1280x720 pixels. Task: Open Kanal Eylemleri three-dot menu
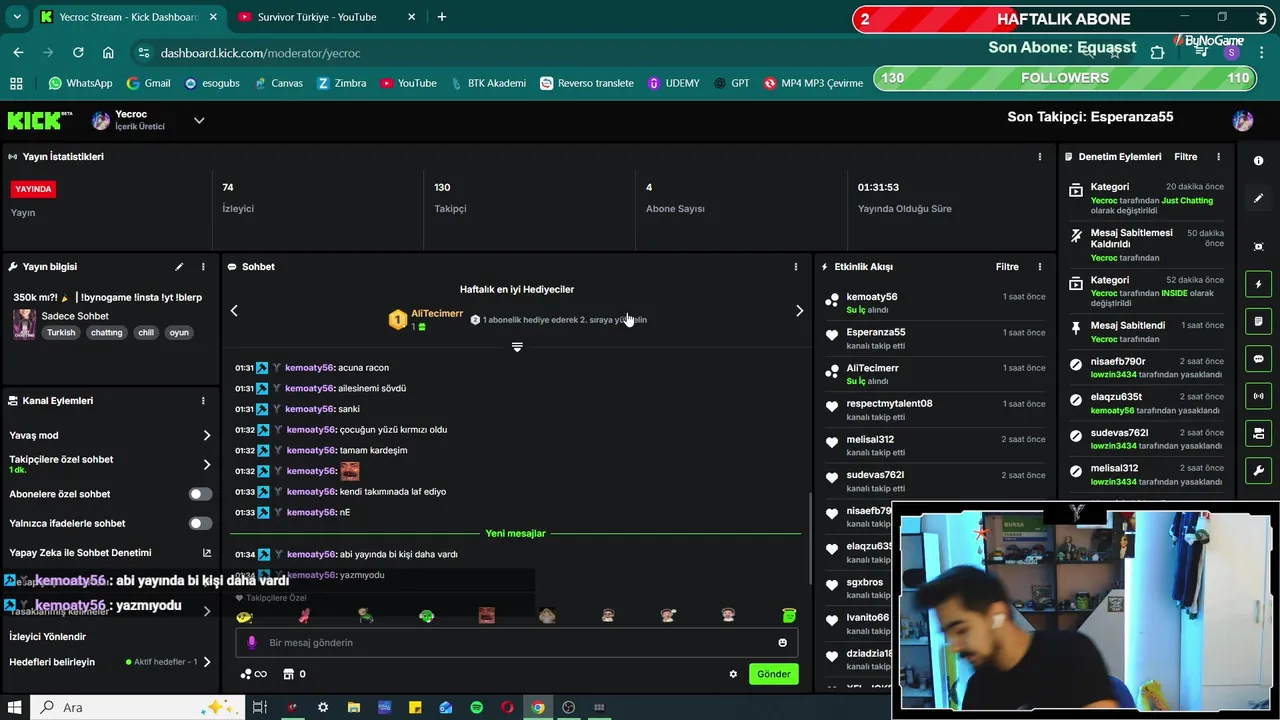[203, 401]
